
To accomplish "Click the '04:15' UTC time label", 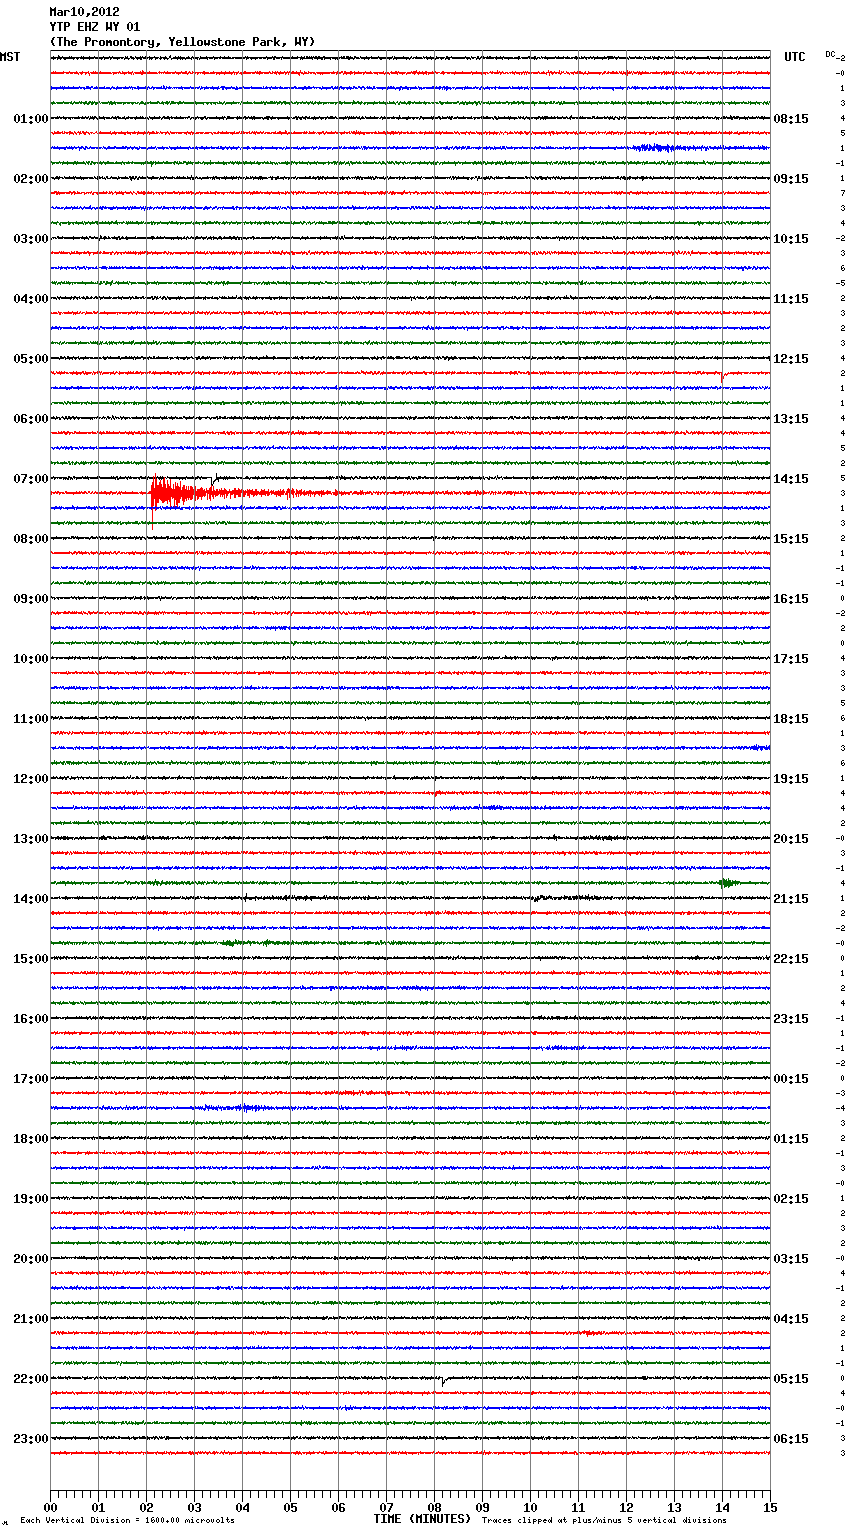I will [791, 1319].
